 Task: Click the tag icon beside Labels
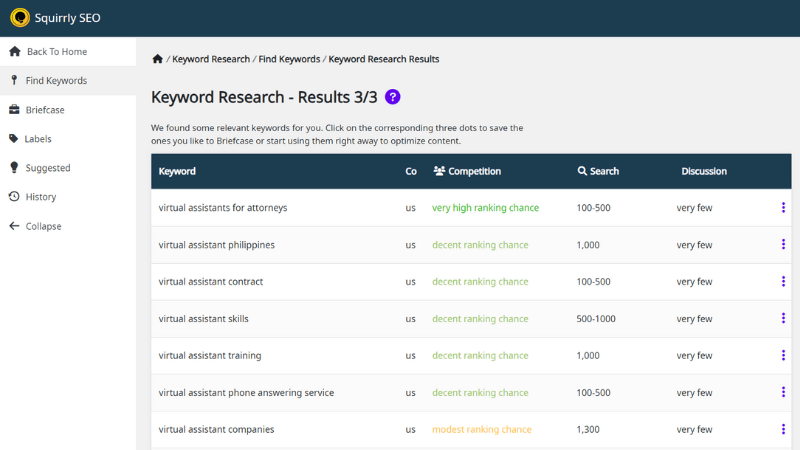pos(14,138)
